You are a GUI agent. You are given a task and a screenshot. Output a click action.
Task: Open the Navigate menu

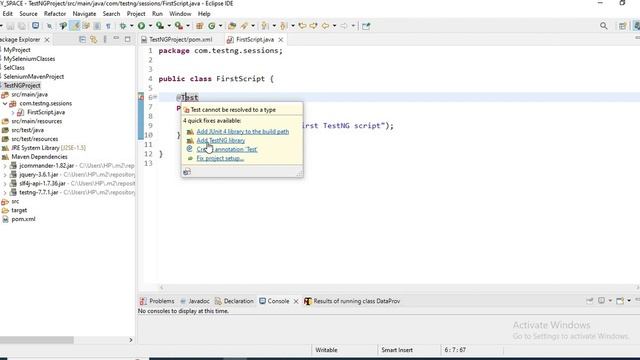point(84,13)
